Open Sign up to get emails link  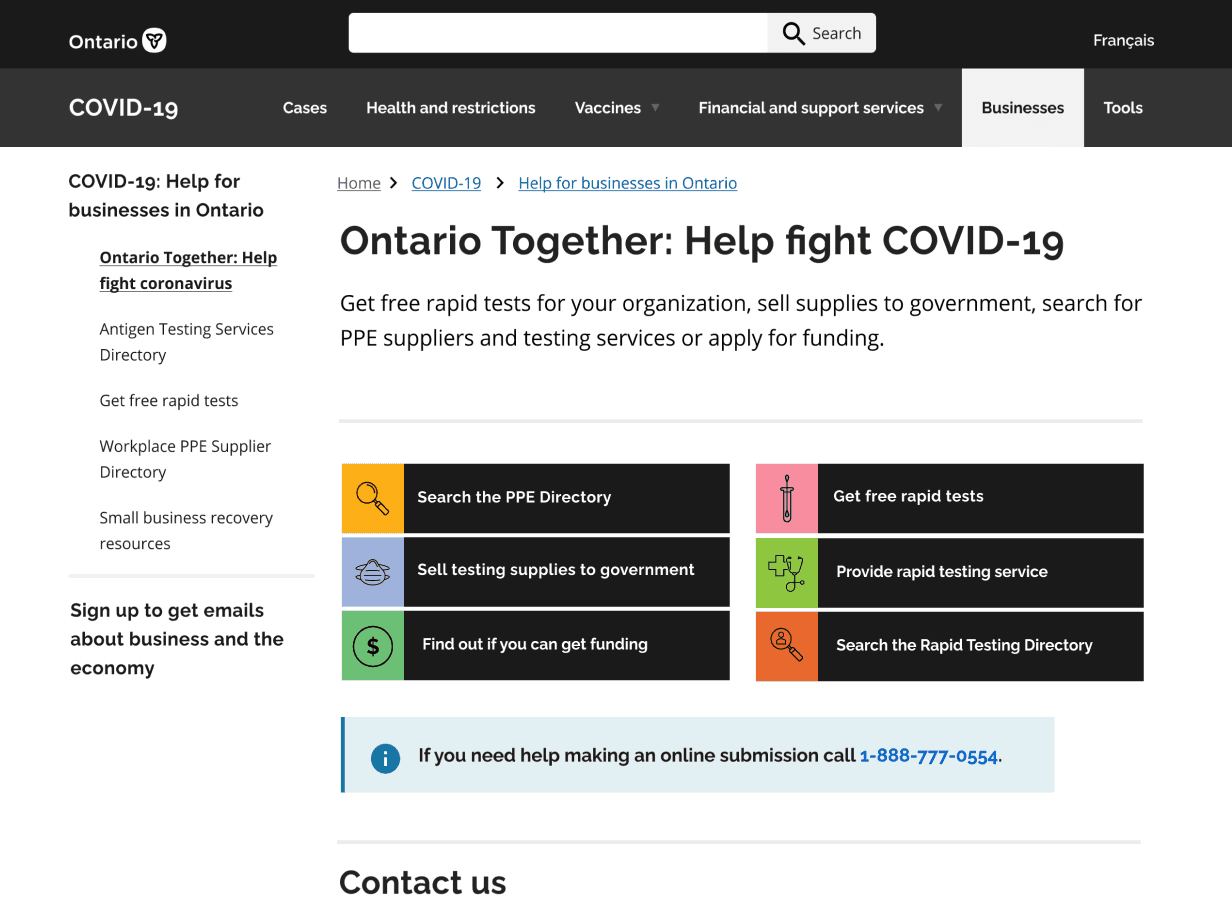[x=177, y=639]
